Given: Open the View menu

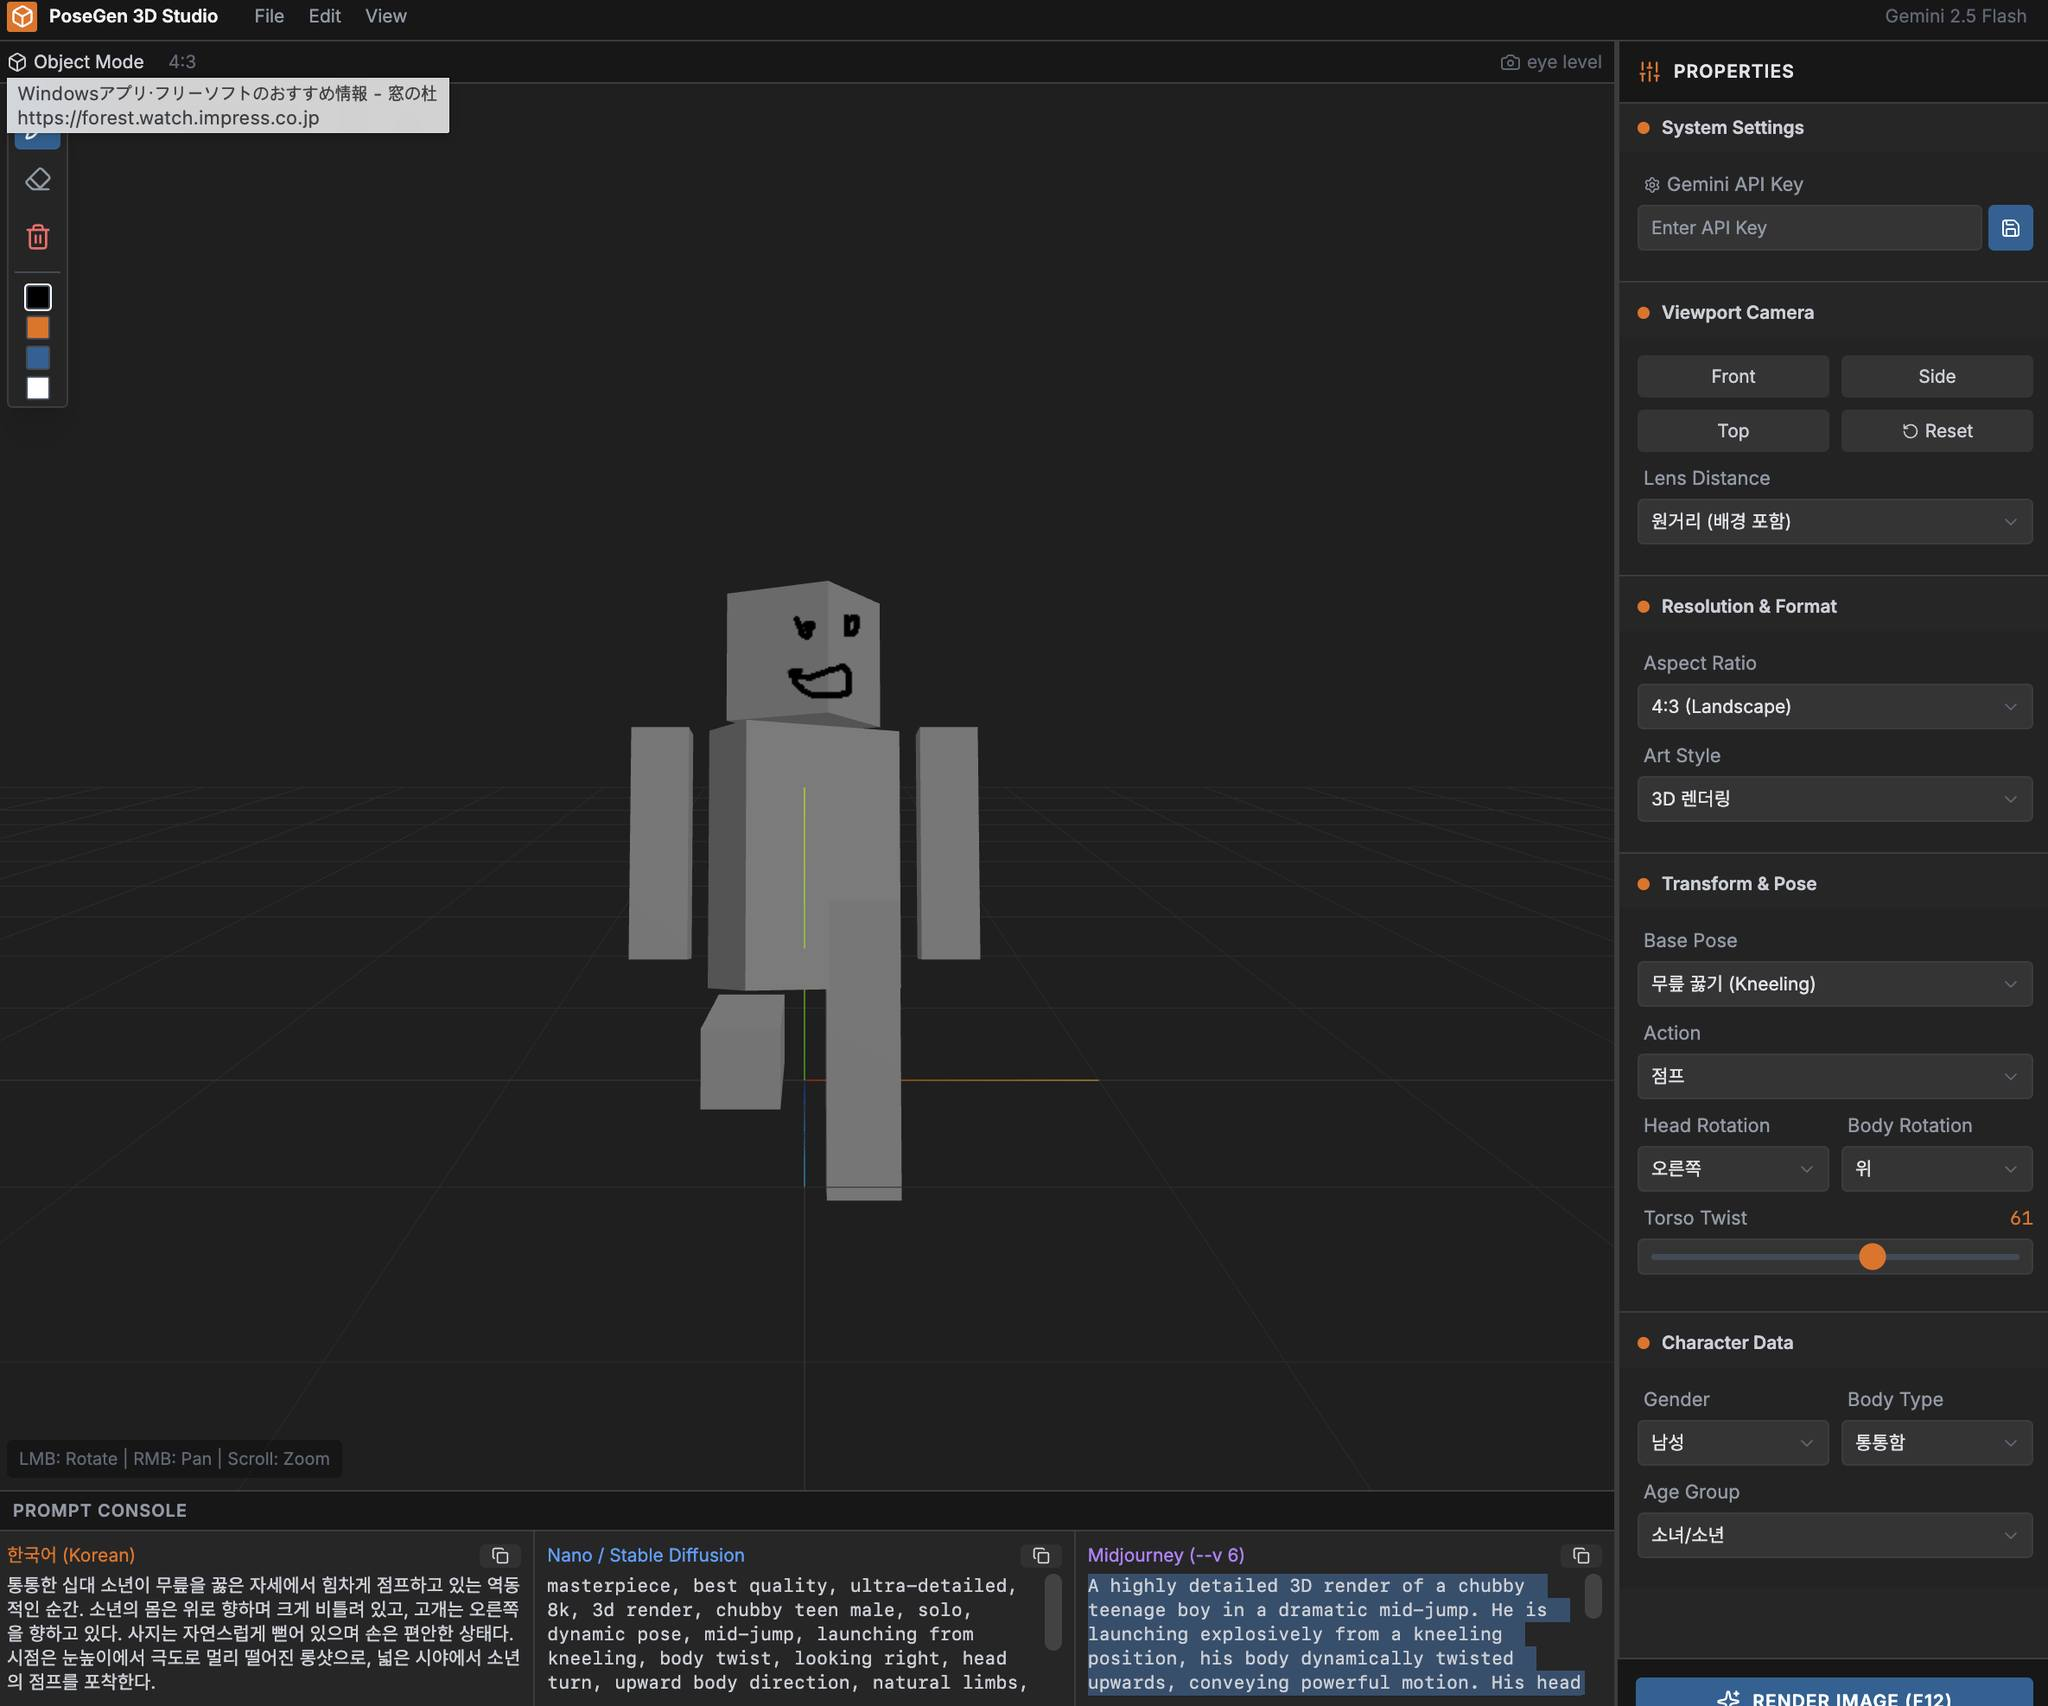Looking at the screenshot, I should click(385, 16).
